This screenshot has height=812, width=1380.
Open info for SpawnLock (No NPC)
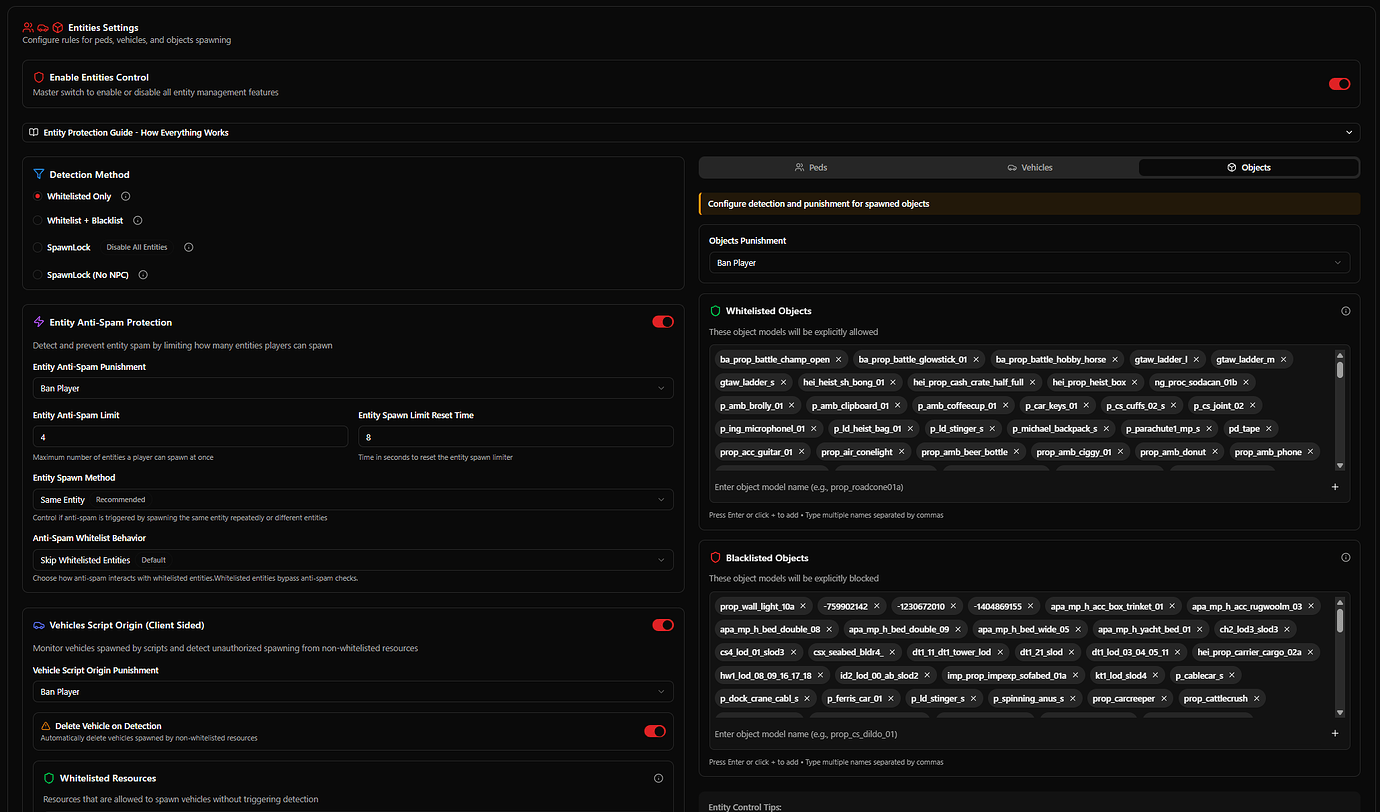(143, 275)
